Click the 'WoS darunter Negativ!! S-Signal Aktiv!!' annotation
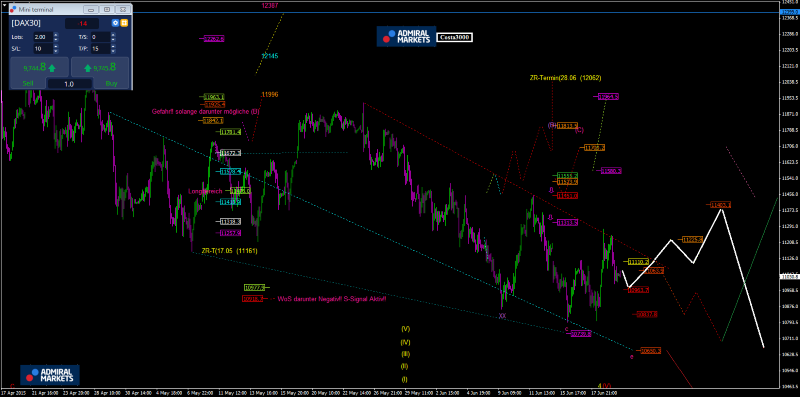Image resolution: width=800 pixels, height=397 pixels. pyautogui.click(x=332, y=299)
